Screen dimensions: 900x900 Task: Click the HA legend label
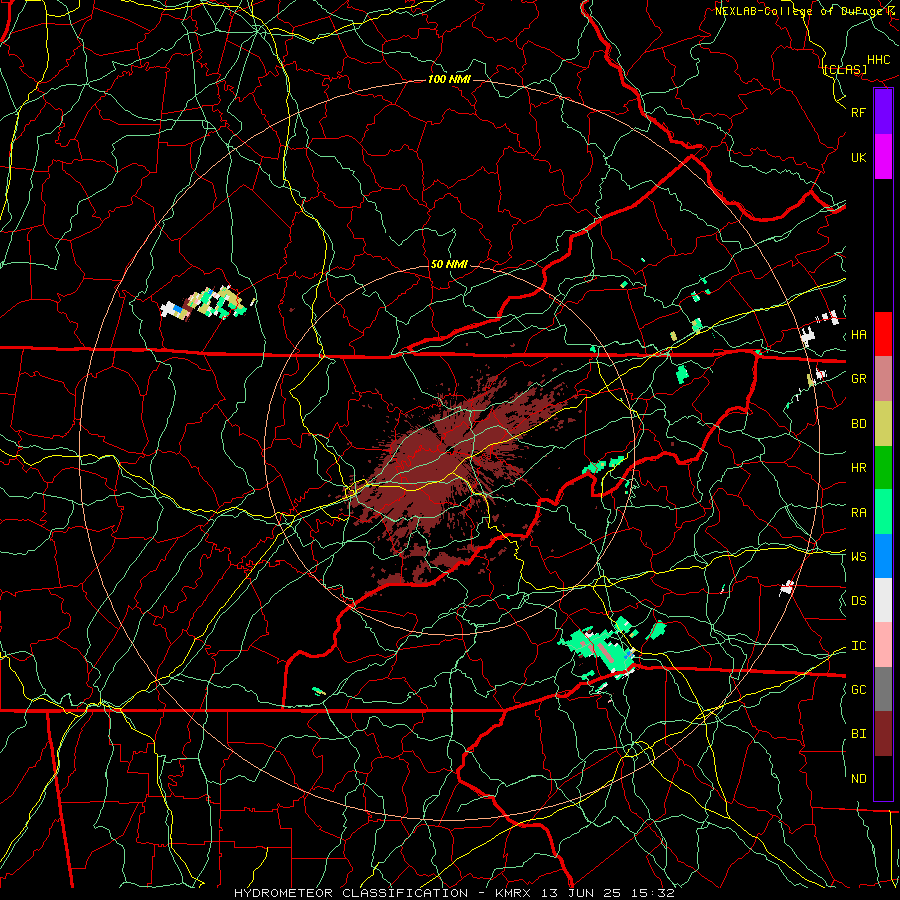pos(858,335)
